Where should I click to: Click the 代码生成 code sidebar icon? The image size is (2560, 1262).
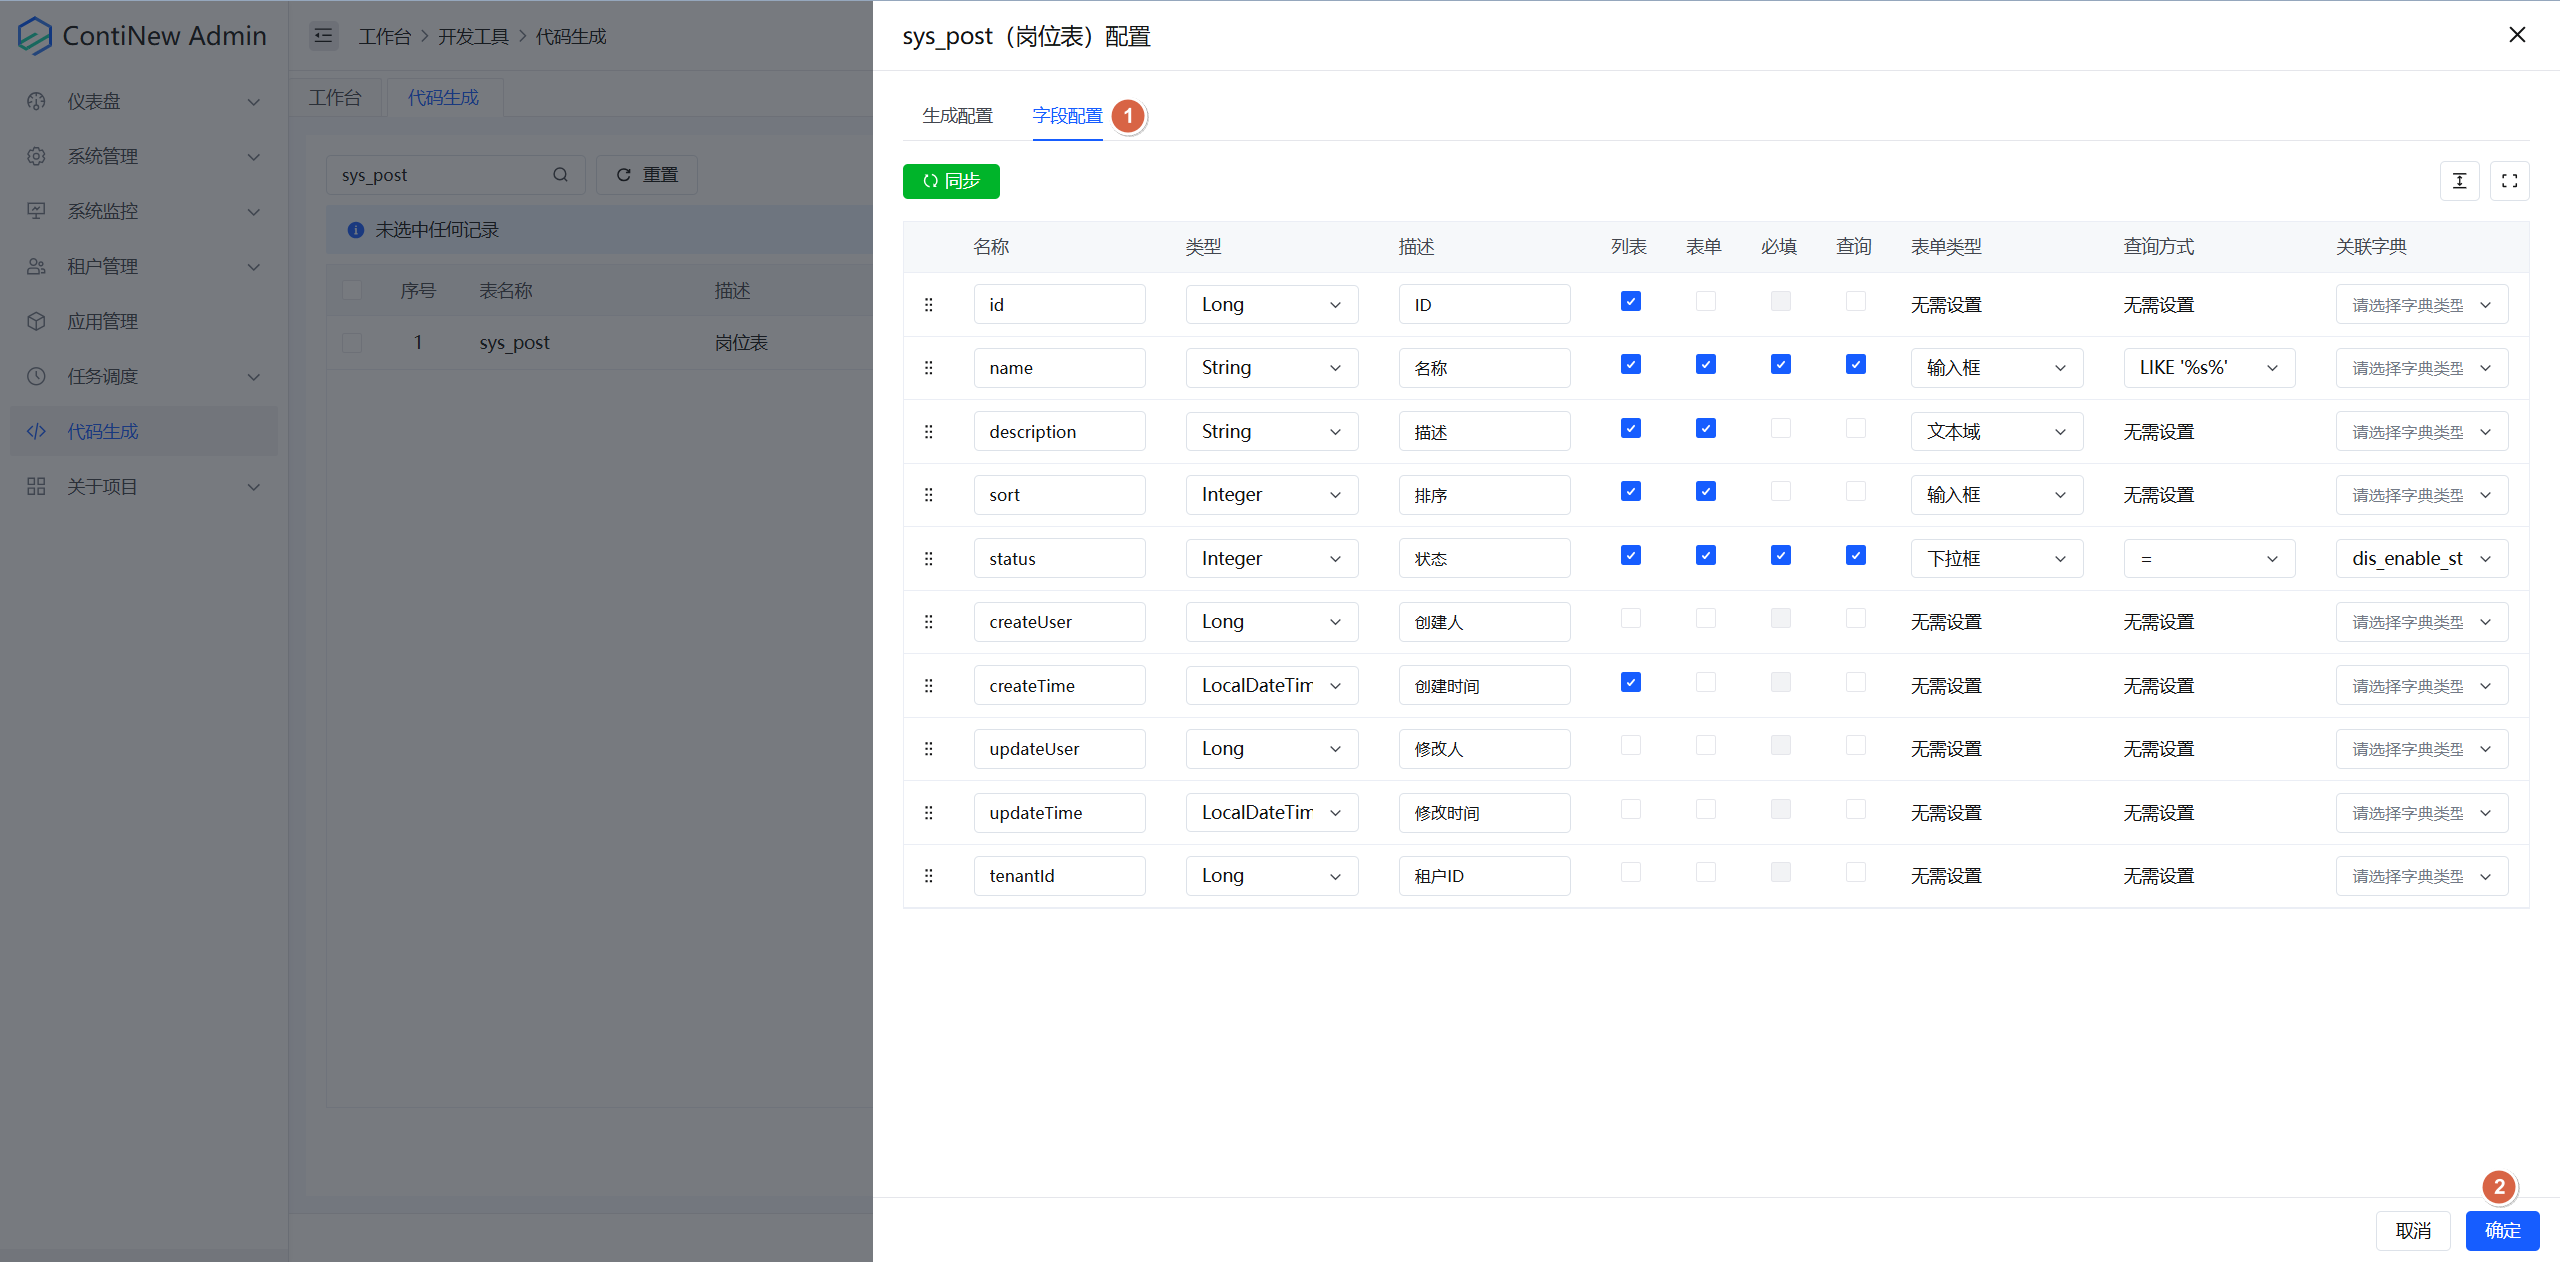(x=36, y=431)
